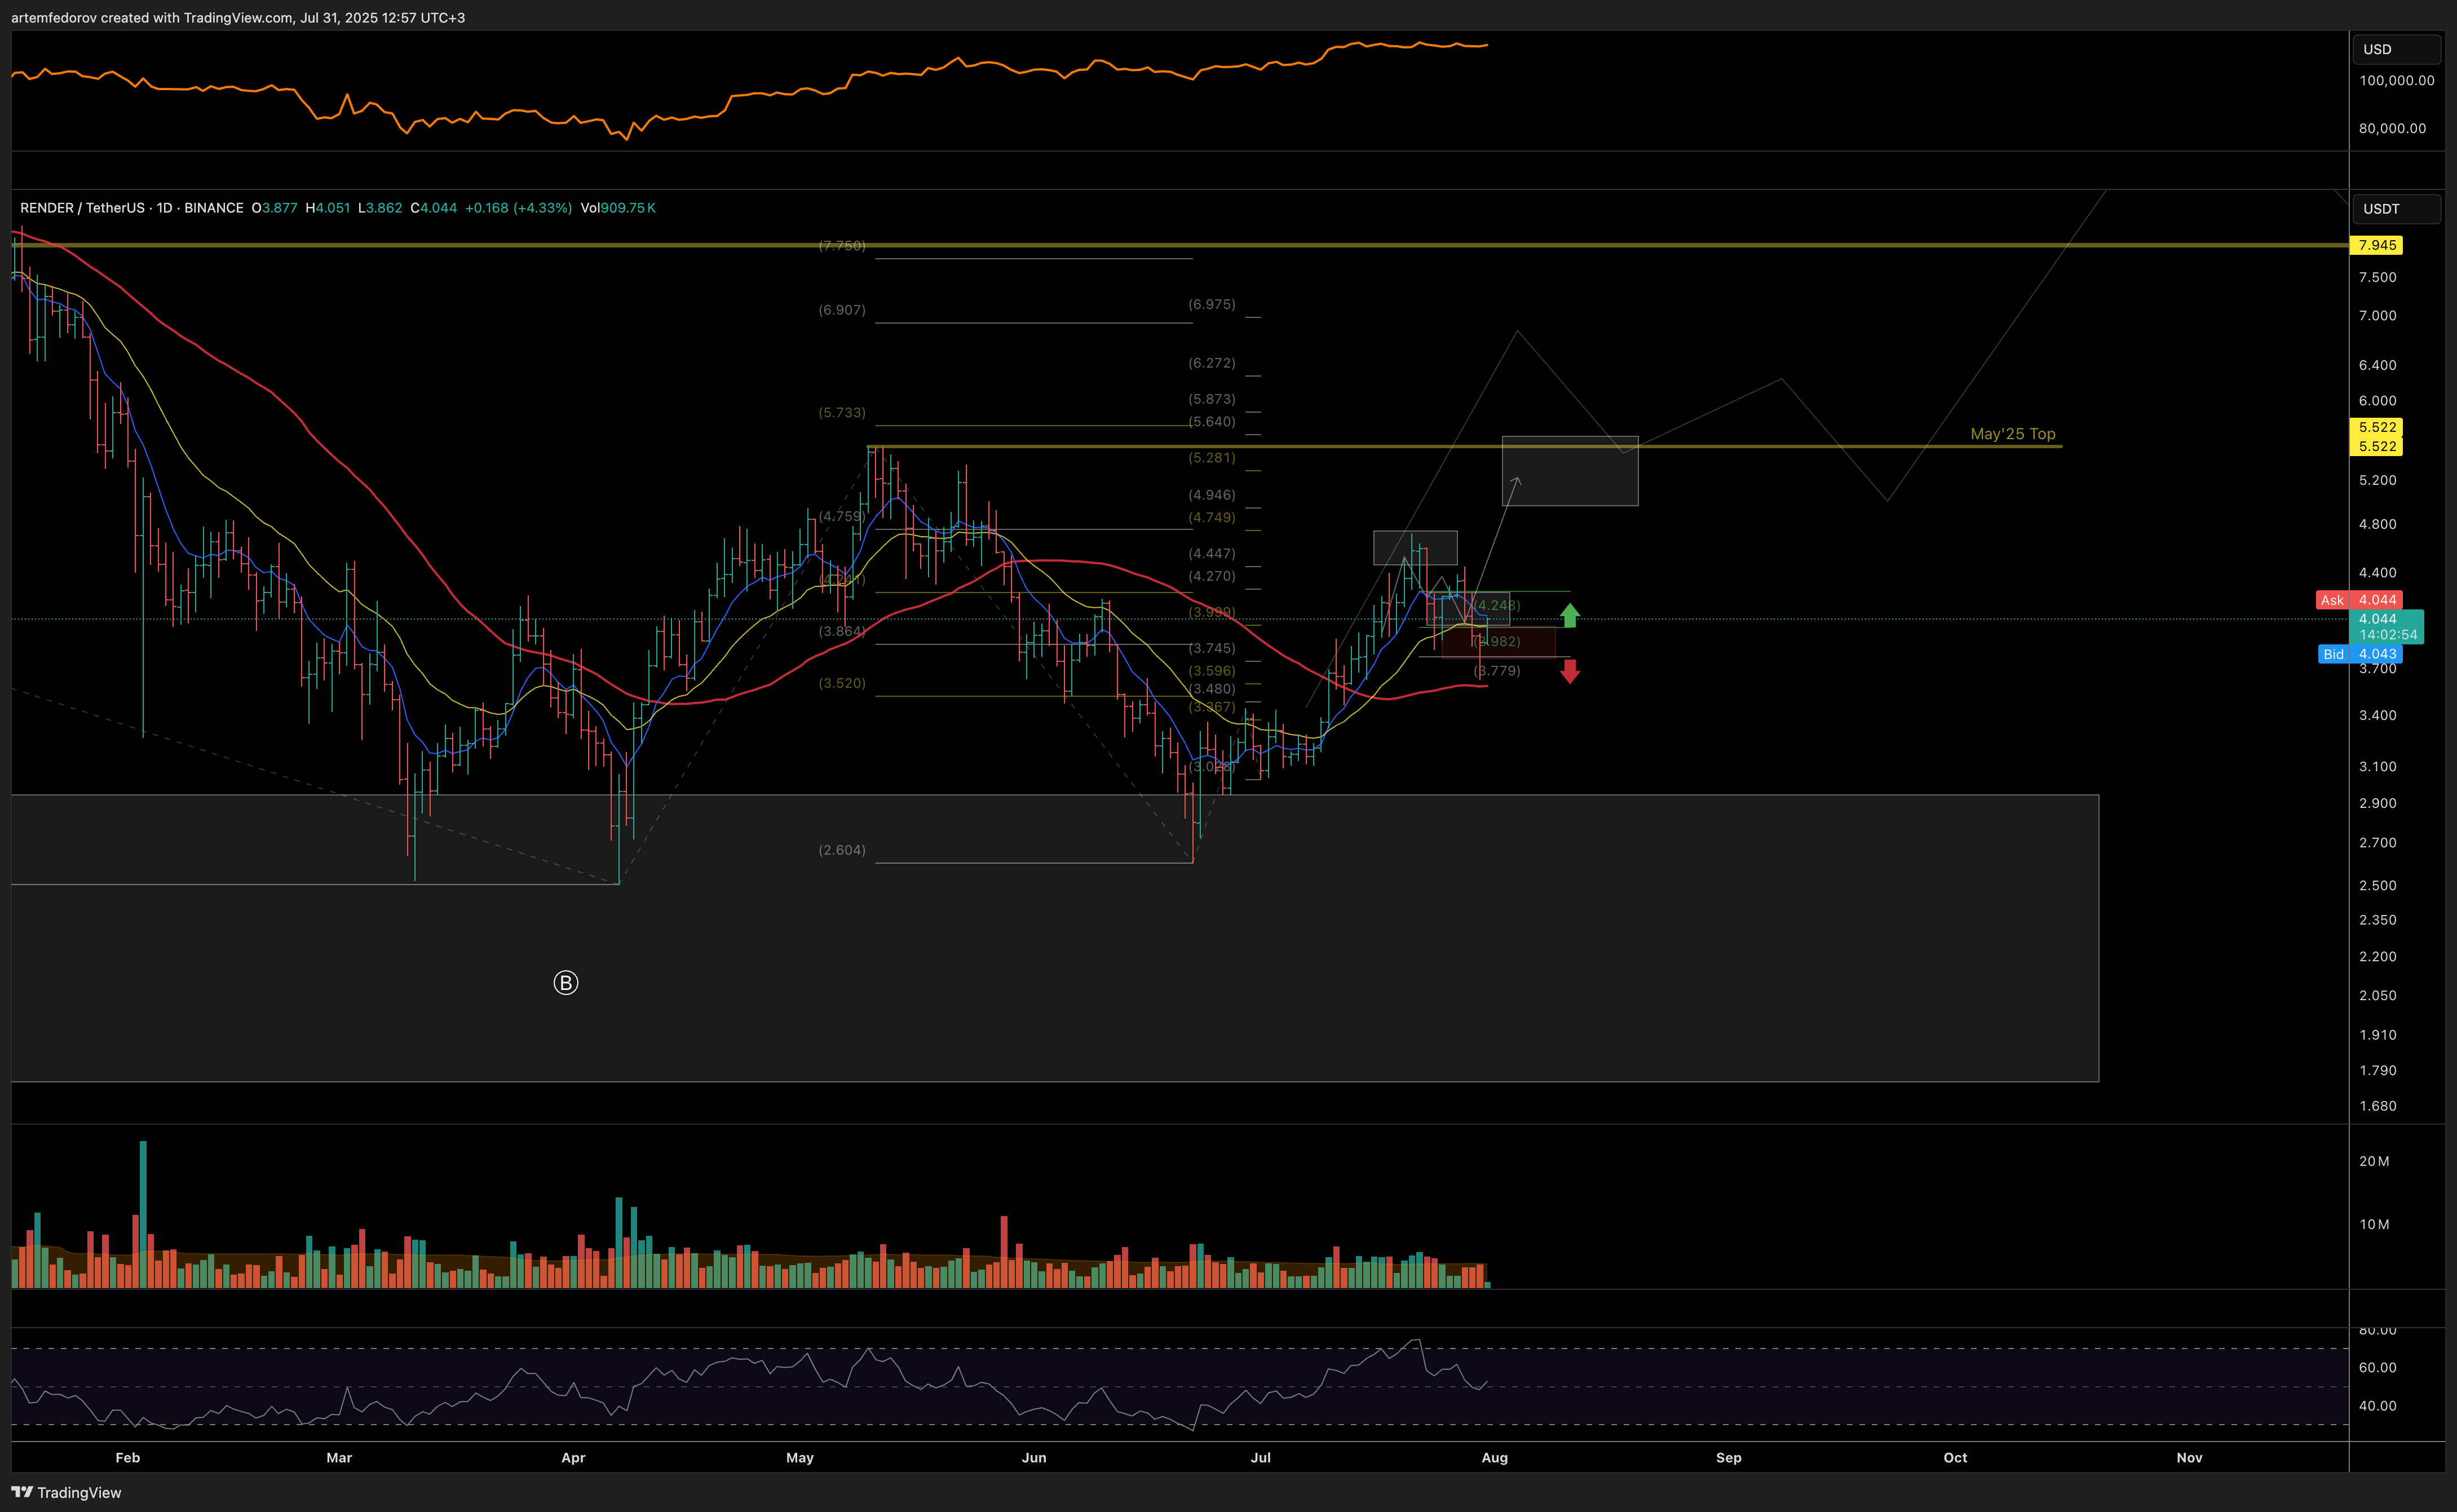Click the green up arrow marker

pos(1569,615)
